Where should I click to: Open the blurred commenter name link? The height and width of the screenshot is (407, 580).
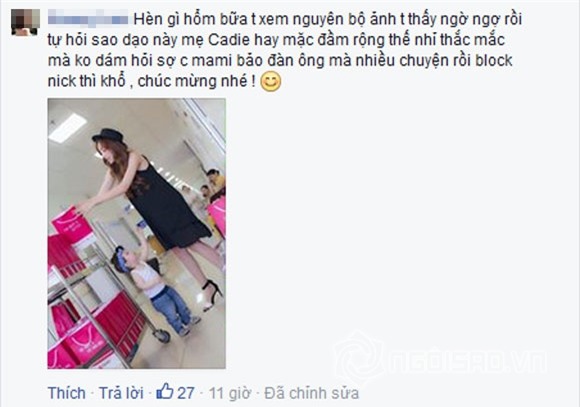[88, 18]
